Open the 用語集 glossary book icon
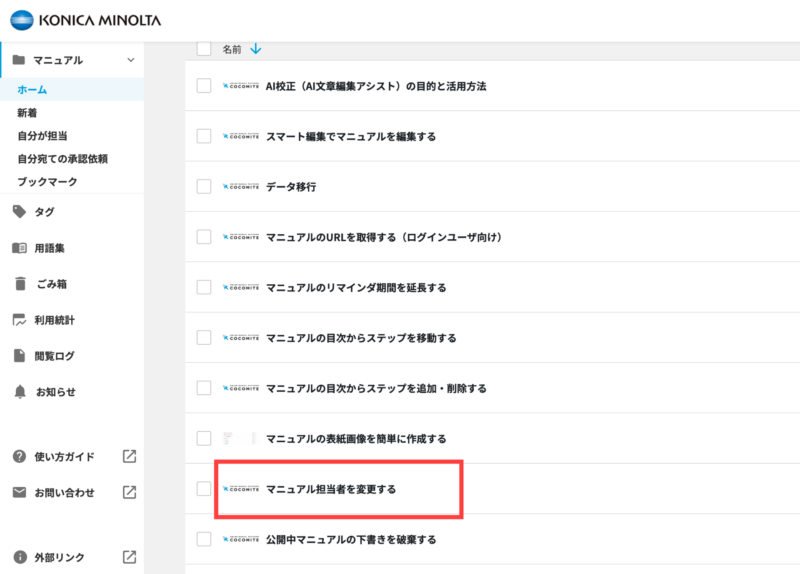This screenshot has width=800, height=574. 19,248
